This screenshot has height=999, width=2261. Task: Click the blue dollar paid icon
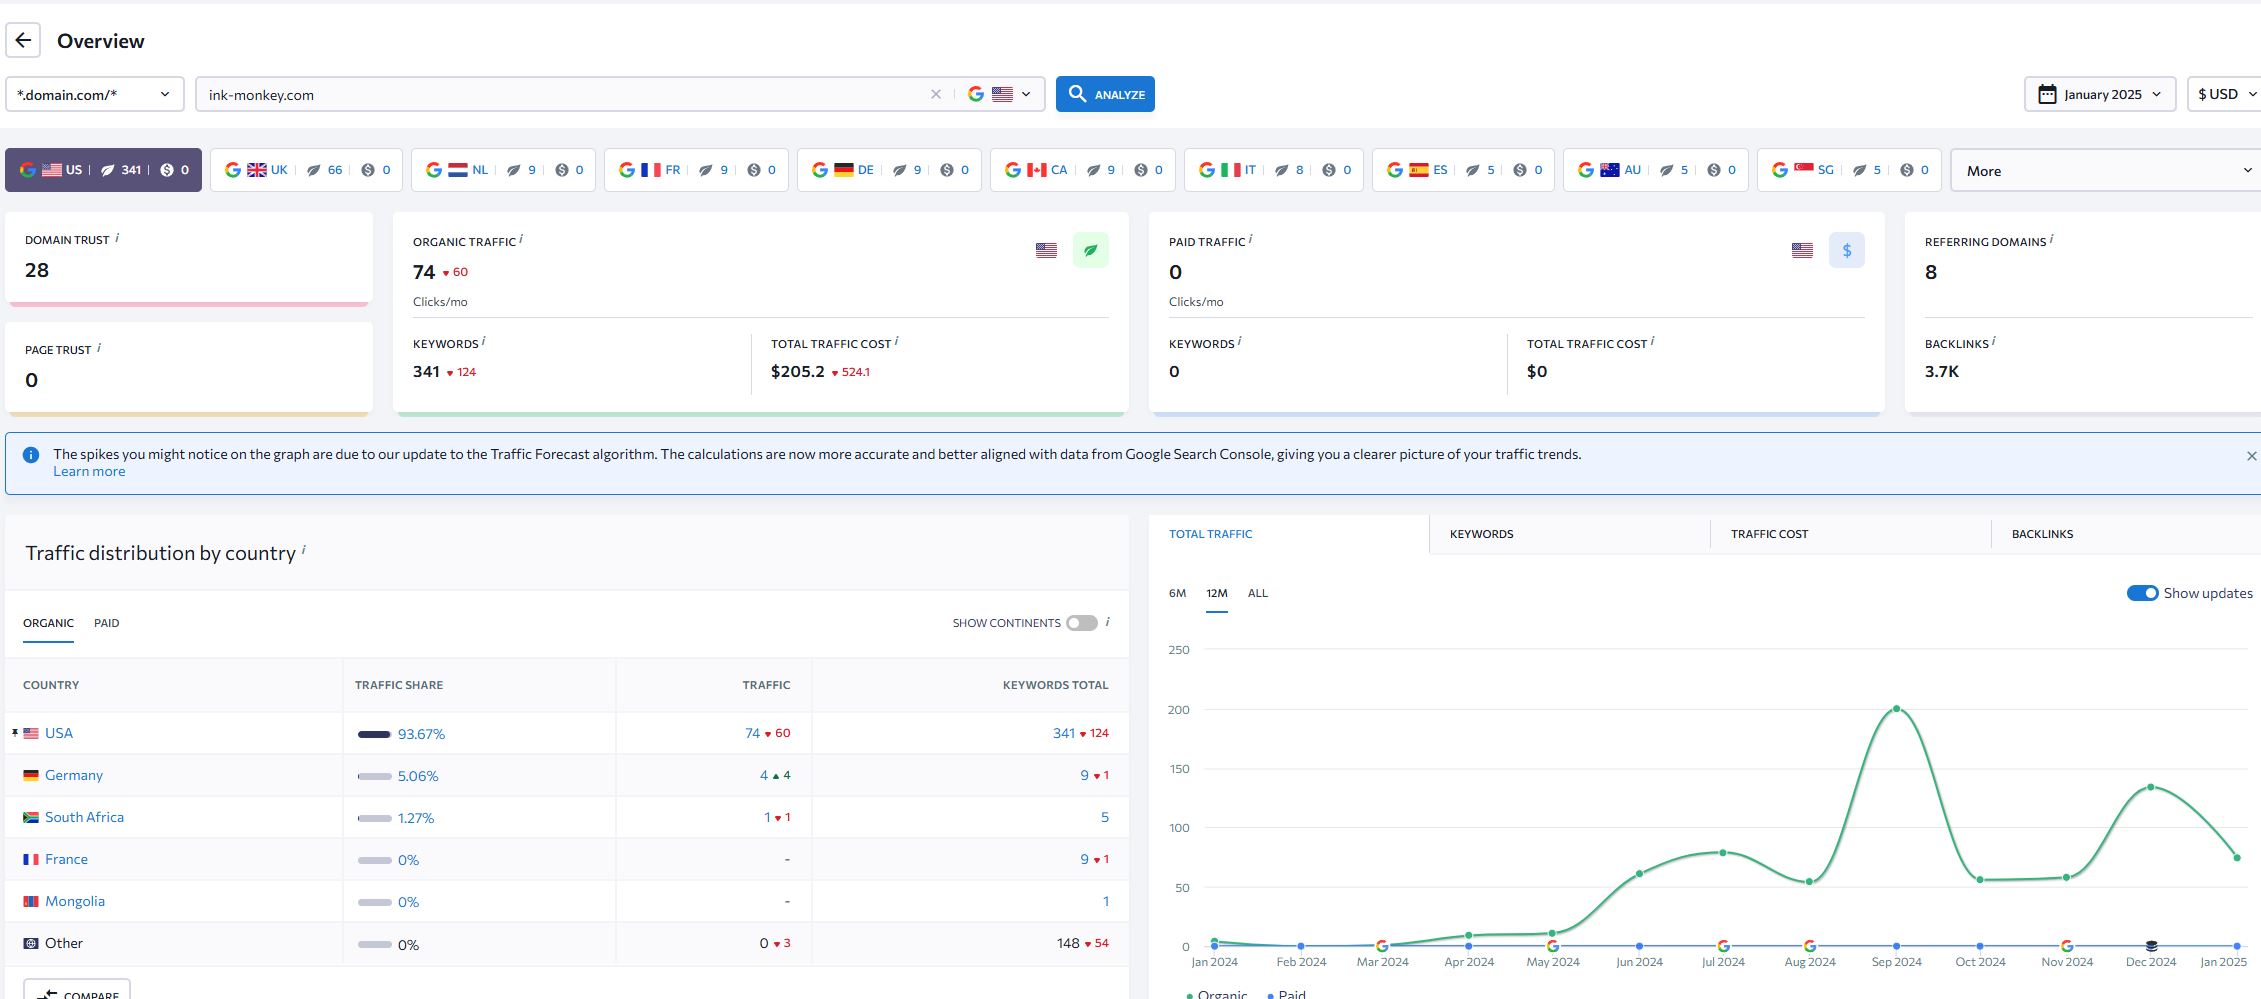[x=1846, y=250]
